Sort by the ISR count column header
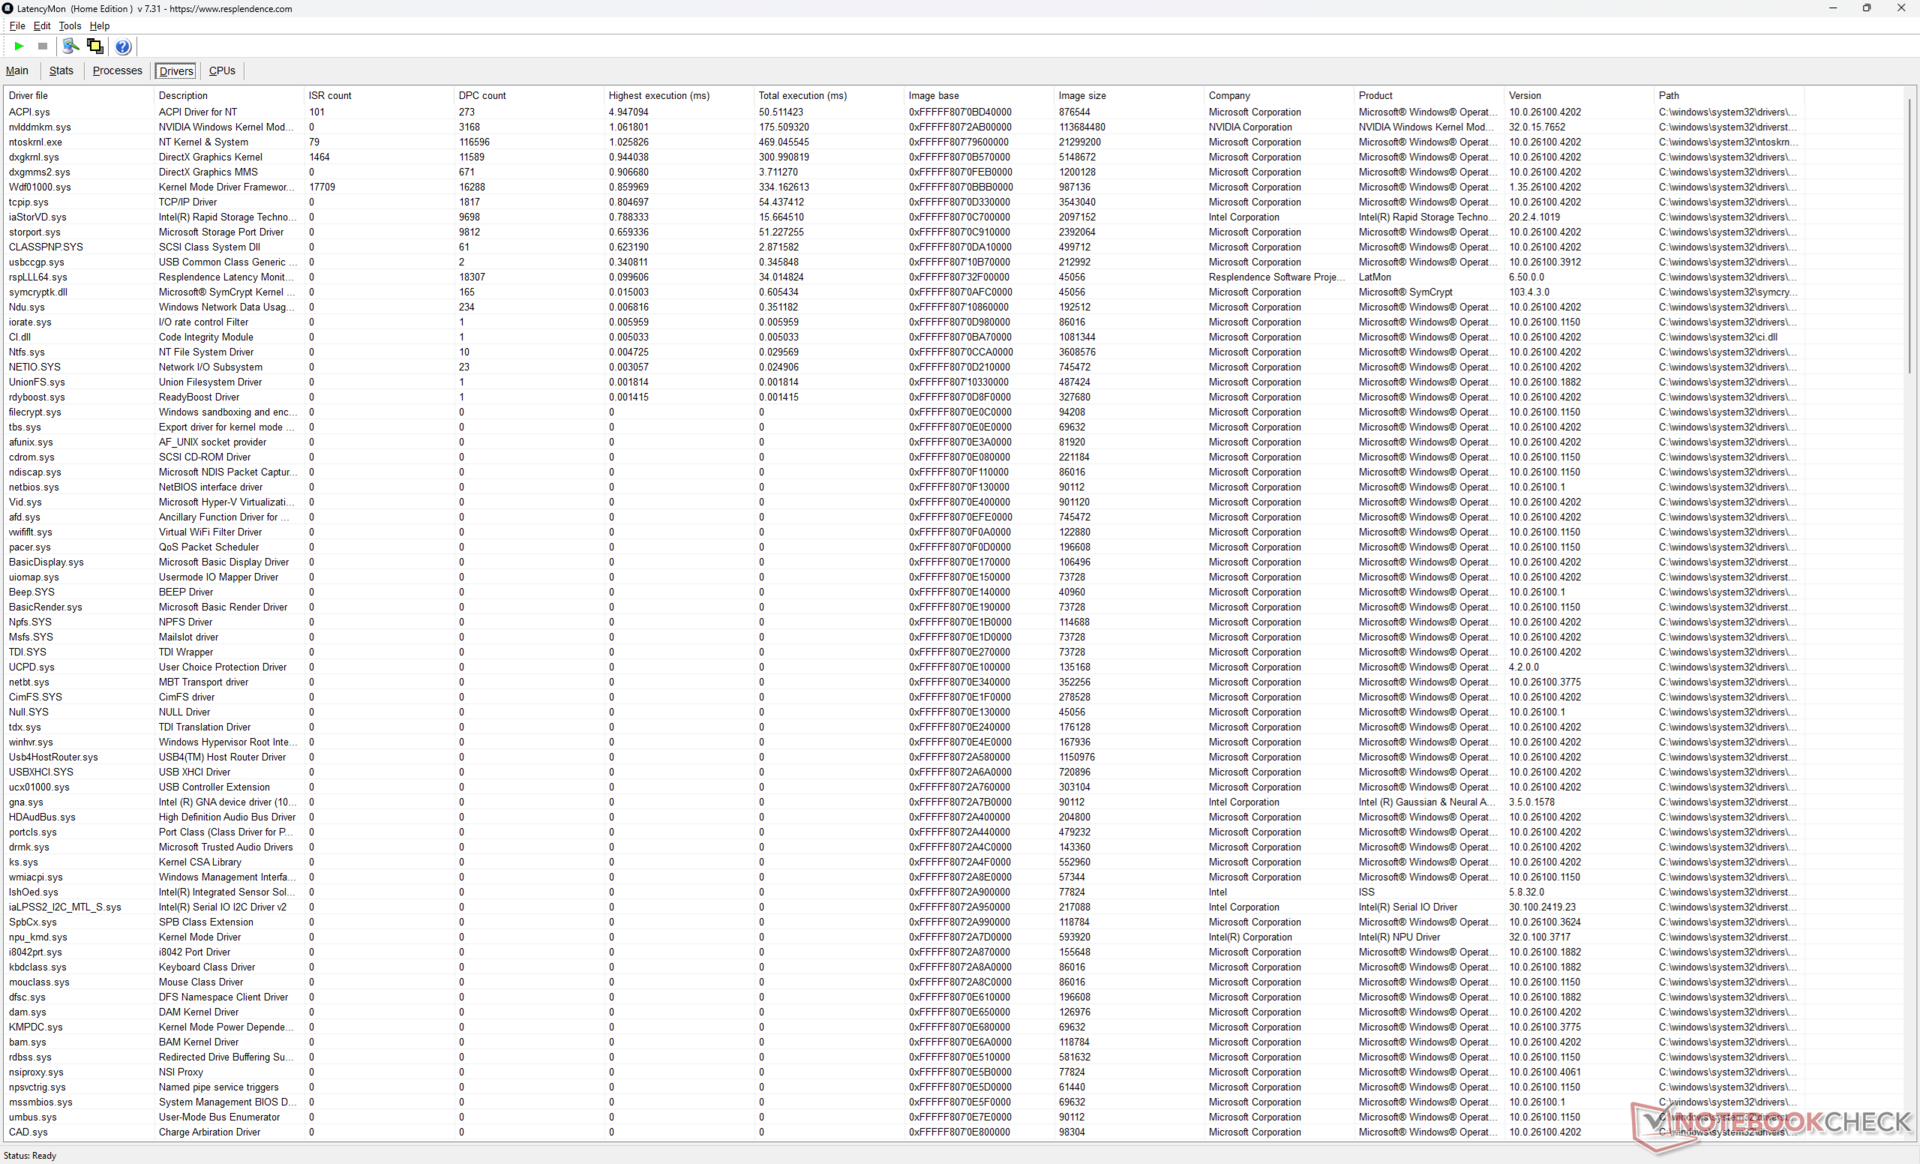Screen dimensions: 1920x1164 coord(330,96)
